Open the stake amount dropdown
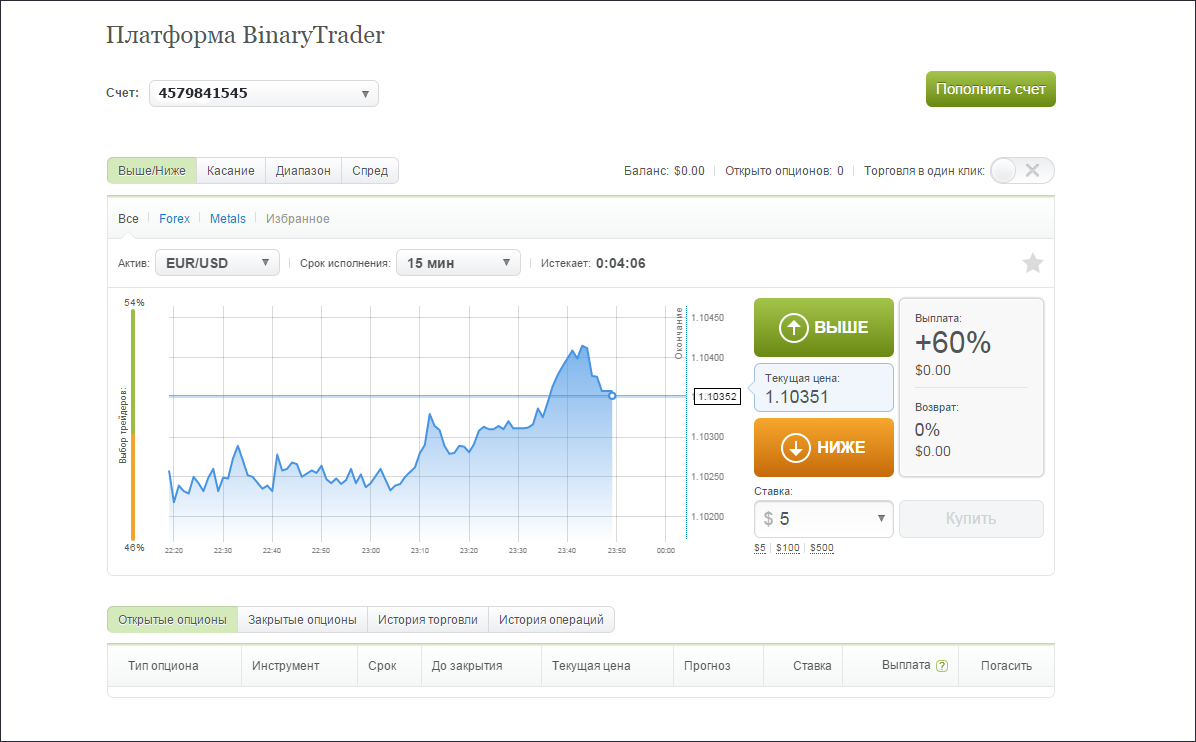1196x742 pixels. (824, 519)
